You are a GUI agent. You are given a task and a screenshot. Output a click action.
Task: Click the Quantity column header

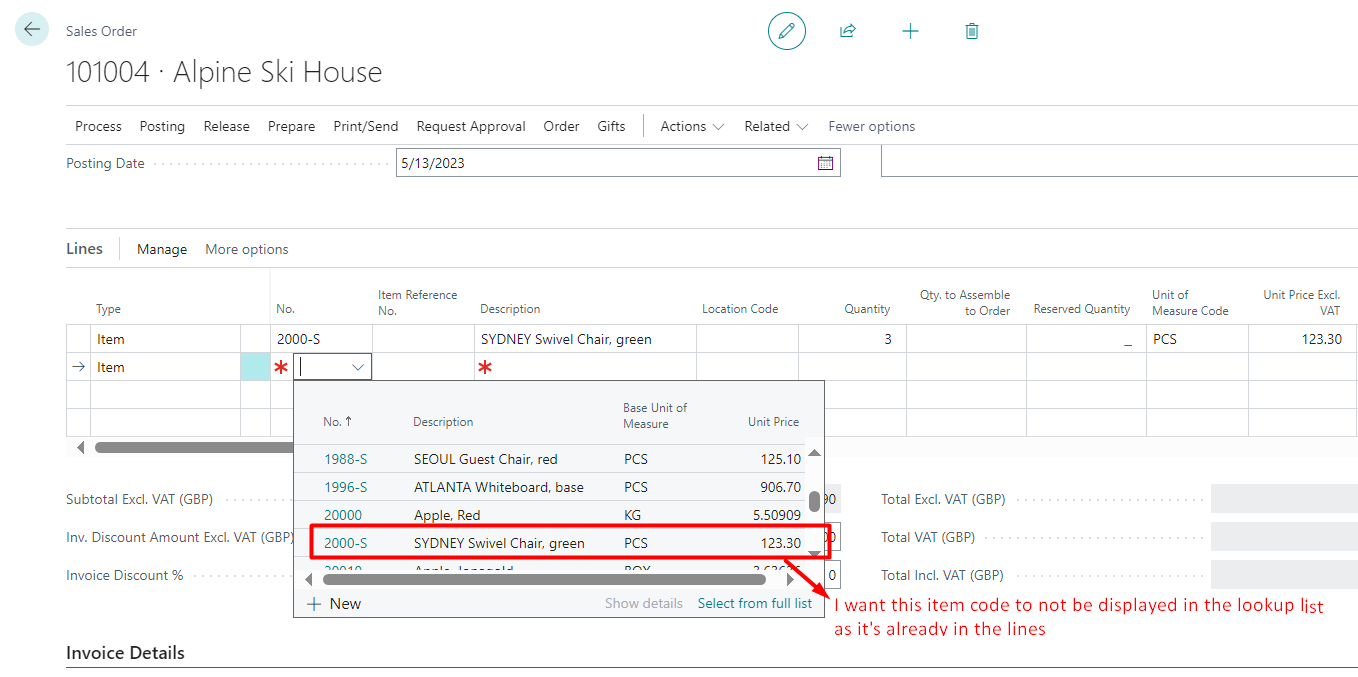tap(867, 309)
